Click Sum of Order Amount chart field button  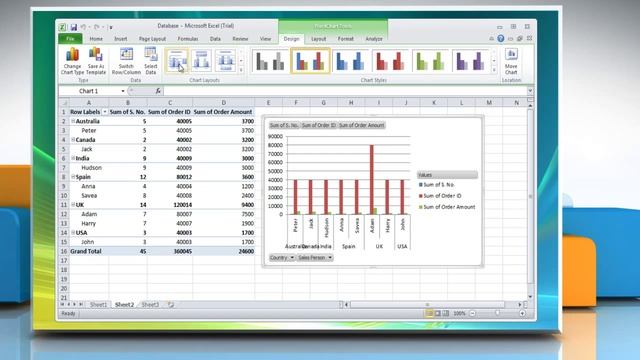pos(362,125)
